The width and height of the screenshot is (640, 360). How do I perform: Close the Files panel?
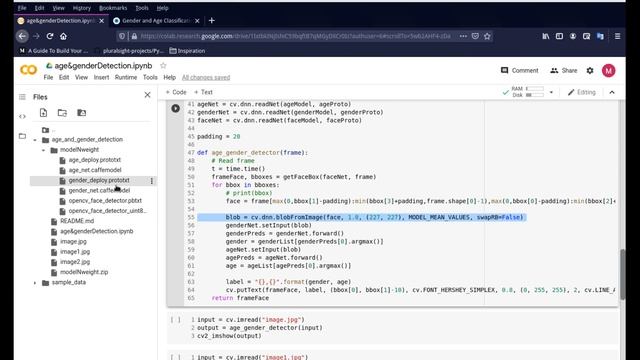click(x=147, y=95)
